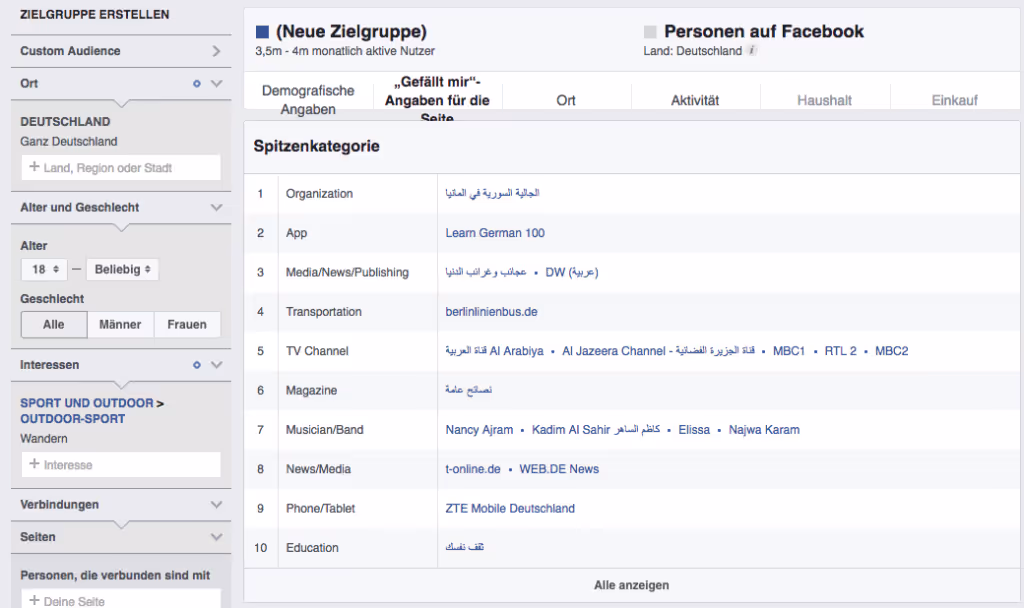The height and width of the screenshot is (608, 1024).
Task: Open the berlinlinienbus.de link
Action: (492, 312)
